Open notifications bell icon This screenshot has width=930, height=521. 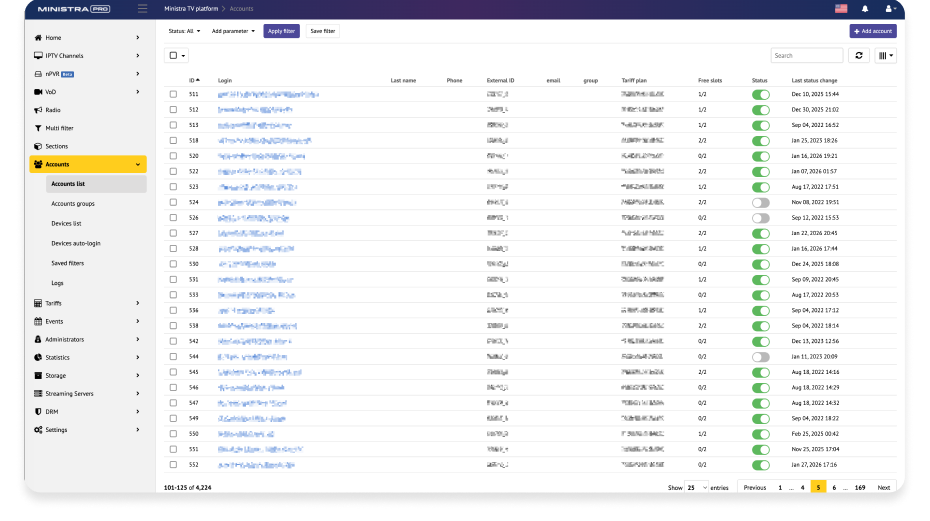[x=865, y=9]
